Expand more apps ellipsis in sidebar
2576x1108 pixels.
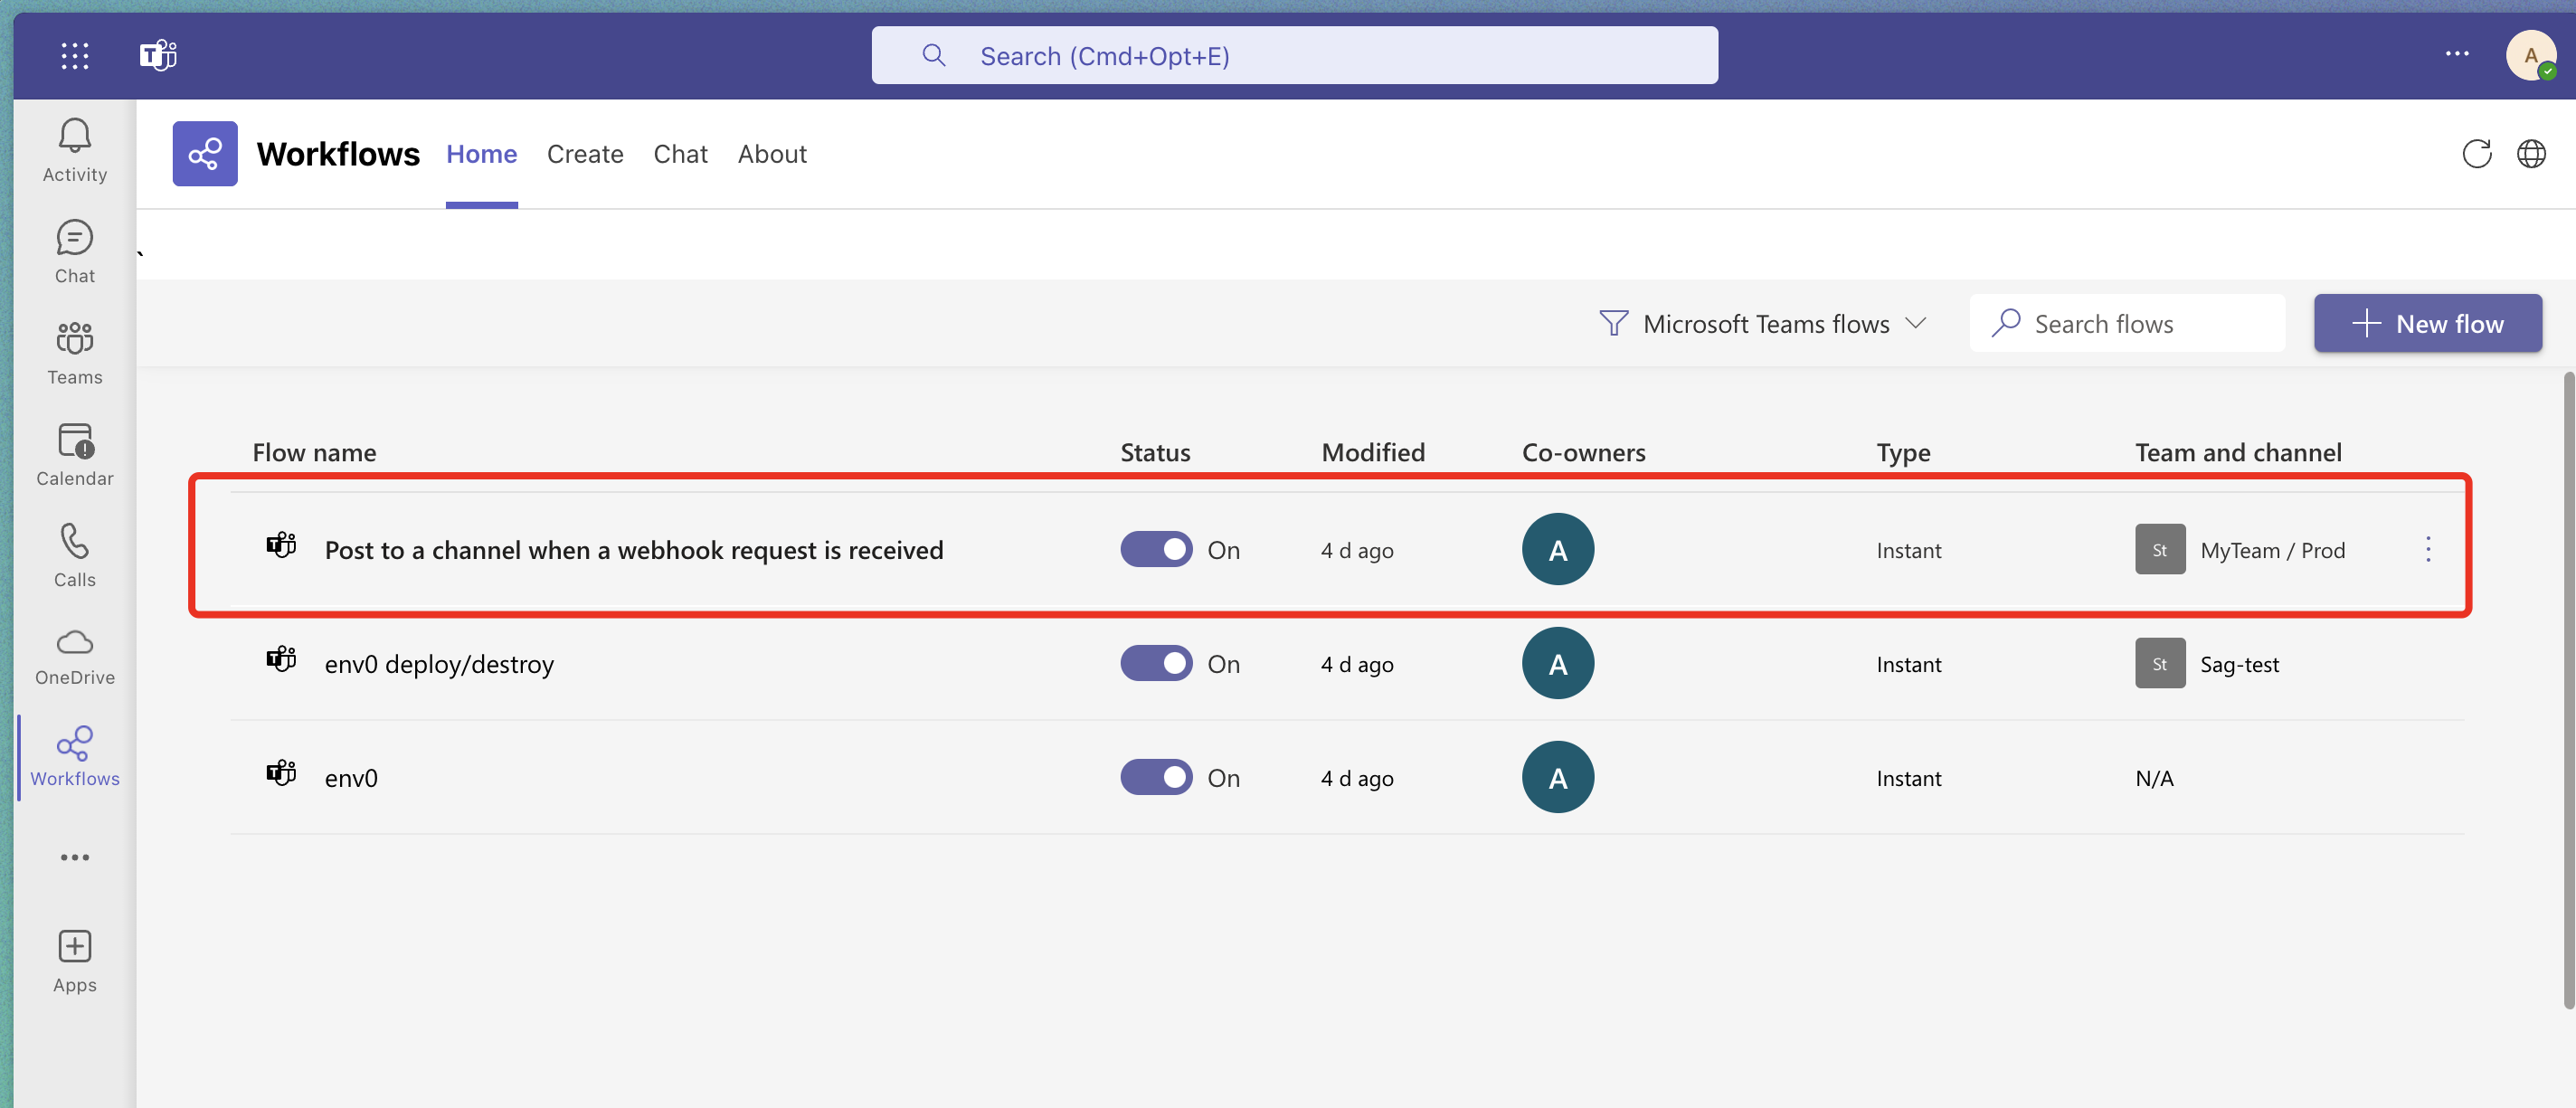point(75,857)
